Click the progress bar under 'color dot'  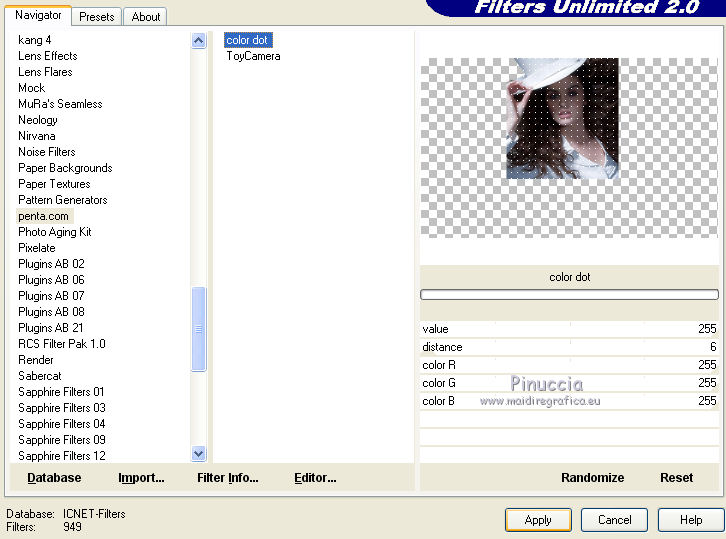pos(569,295)
